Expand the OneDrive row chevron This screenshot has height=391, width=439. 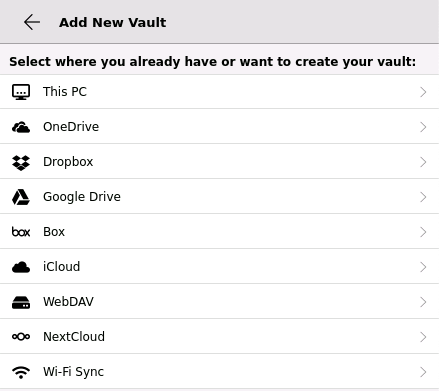[423, 127]
